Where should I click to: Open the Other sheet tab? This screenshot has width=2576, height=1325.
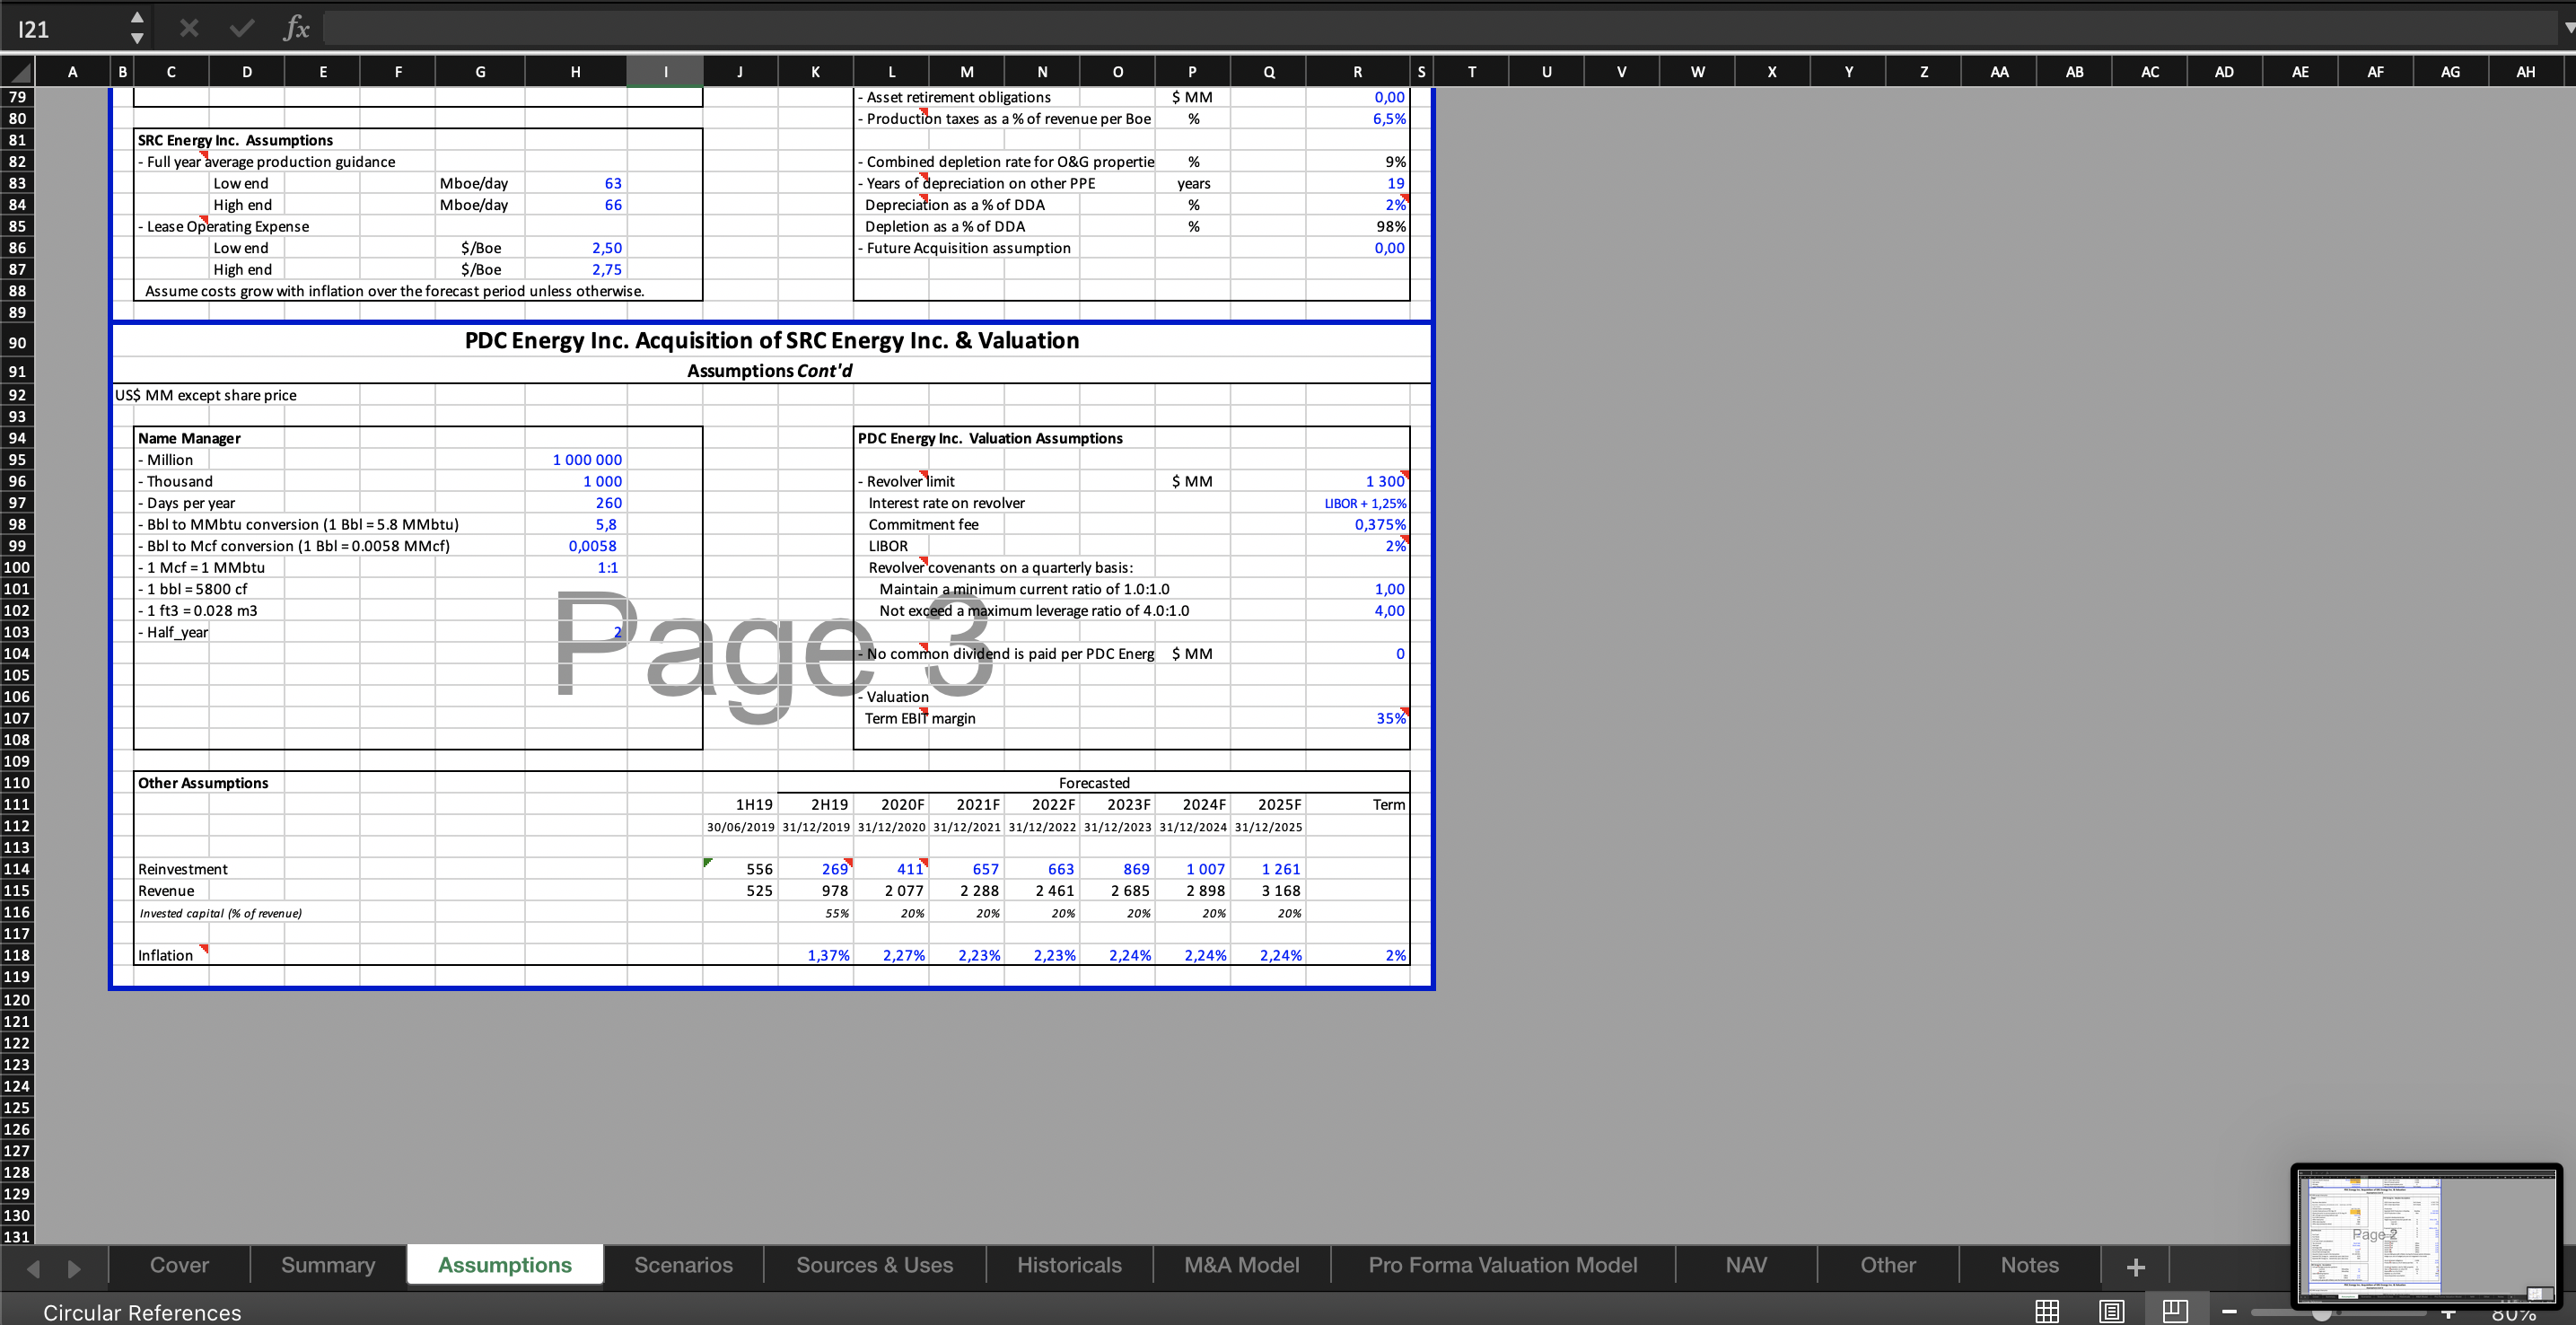[x=1888, y=1265]
